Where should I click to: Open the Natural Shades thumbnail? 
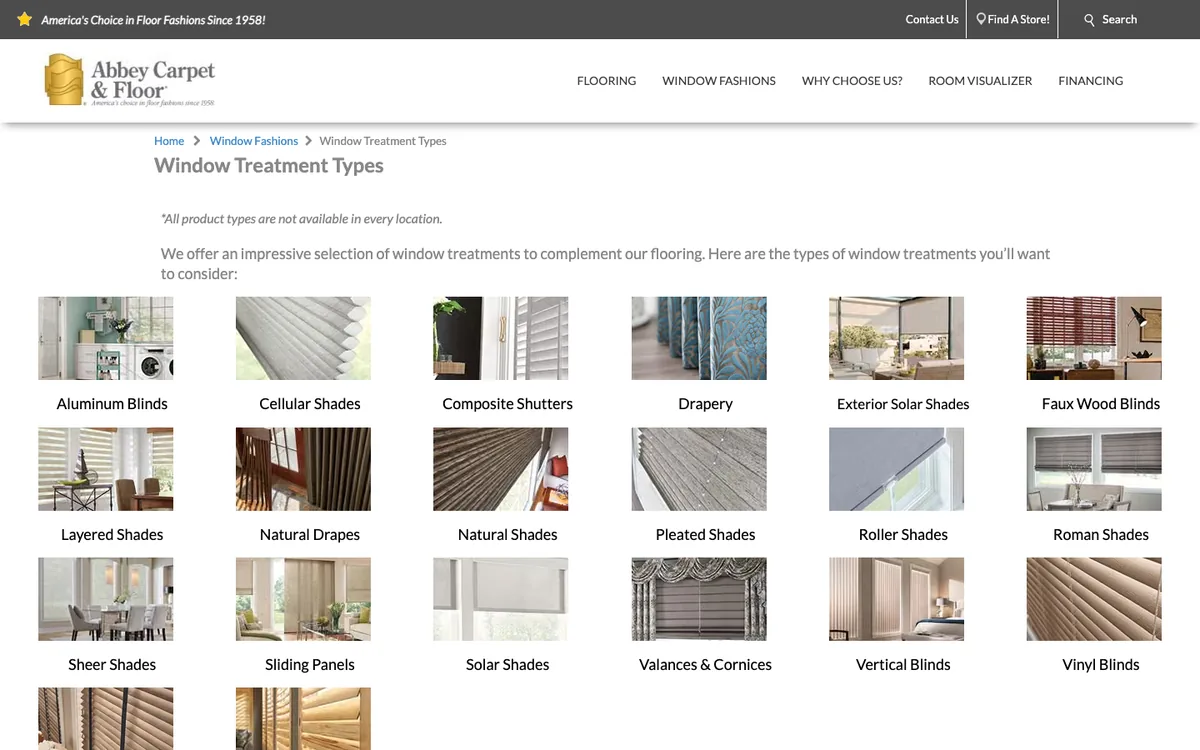(x=501, y=469)
